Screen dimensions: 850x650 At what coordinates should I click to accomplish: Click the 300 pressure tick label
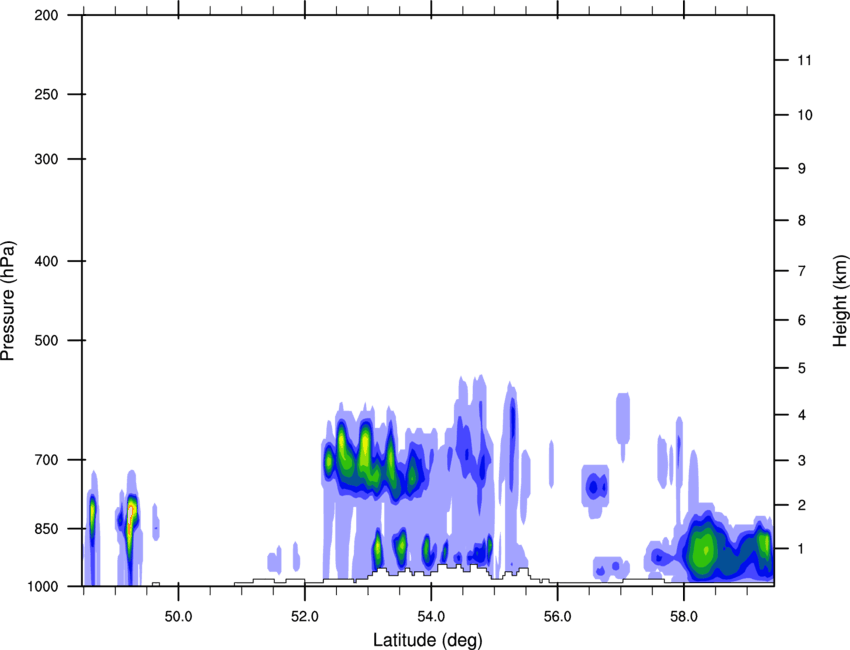click(x=46, y=159)
